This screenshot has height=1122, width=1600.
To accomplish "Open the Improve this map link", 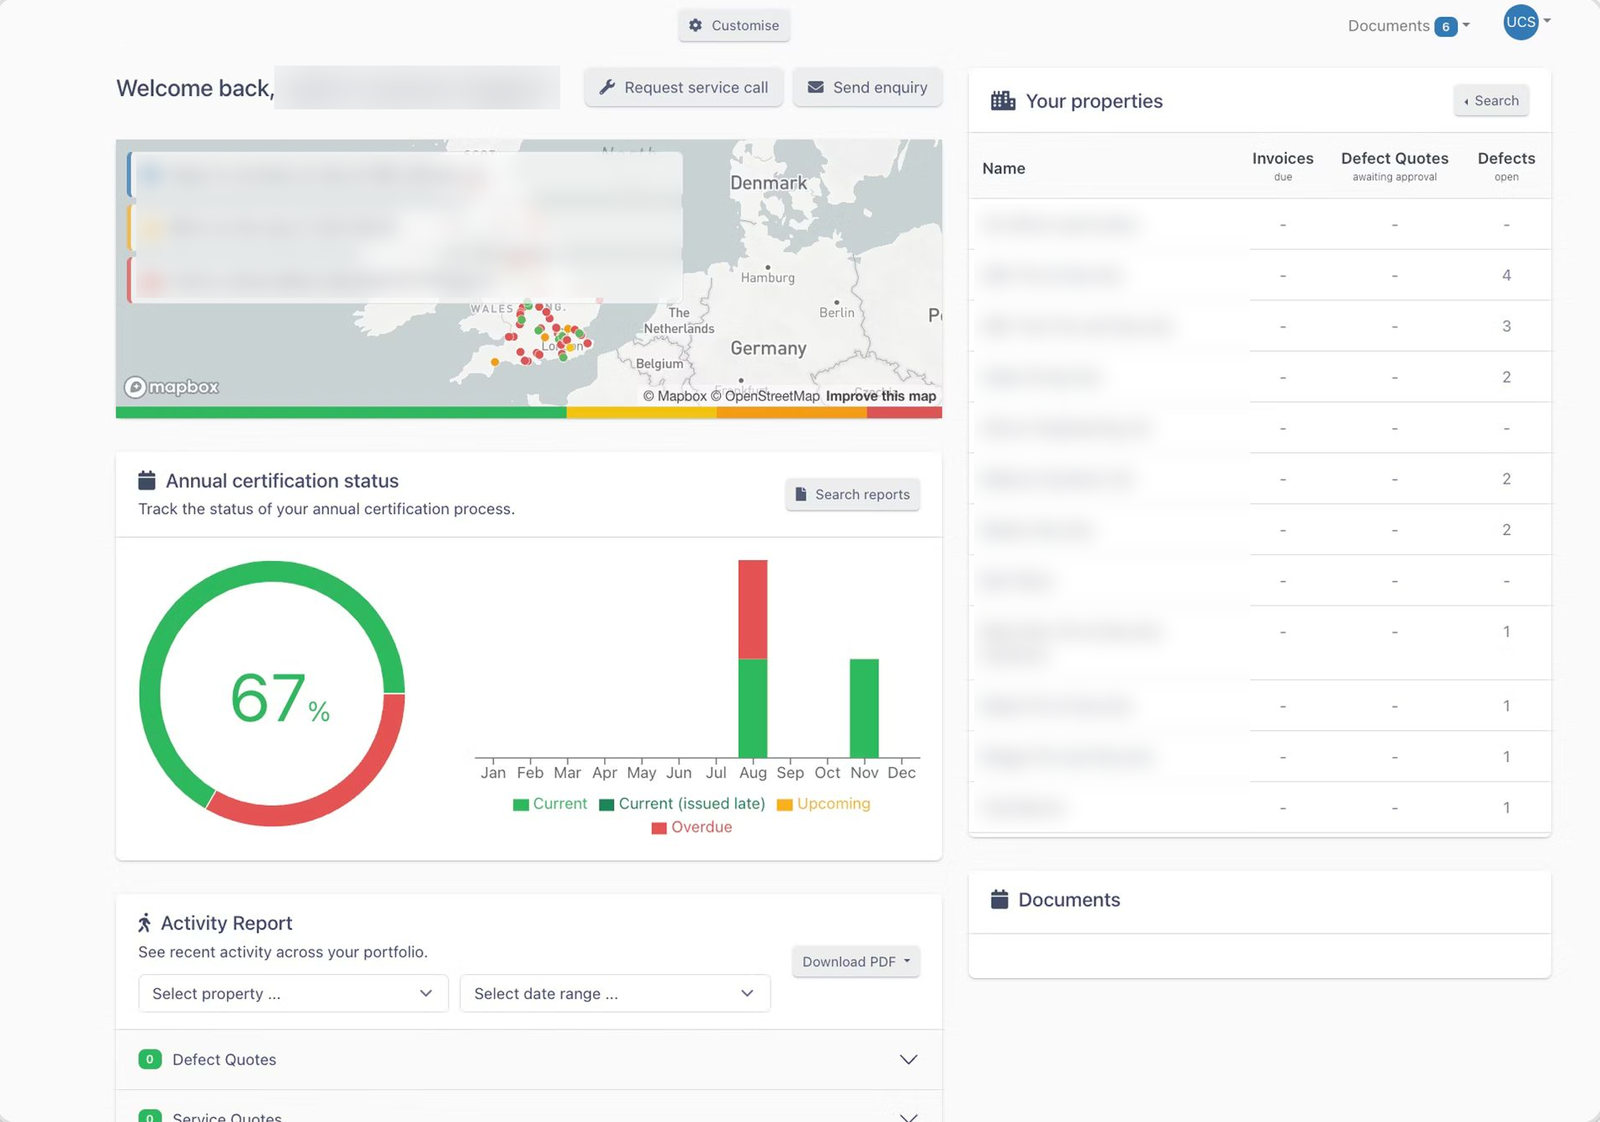I will [x=881, y=396].
